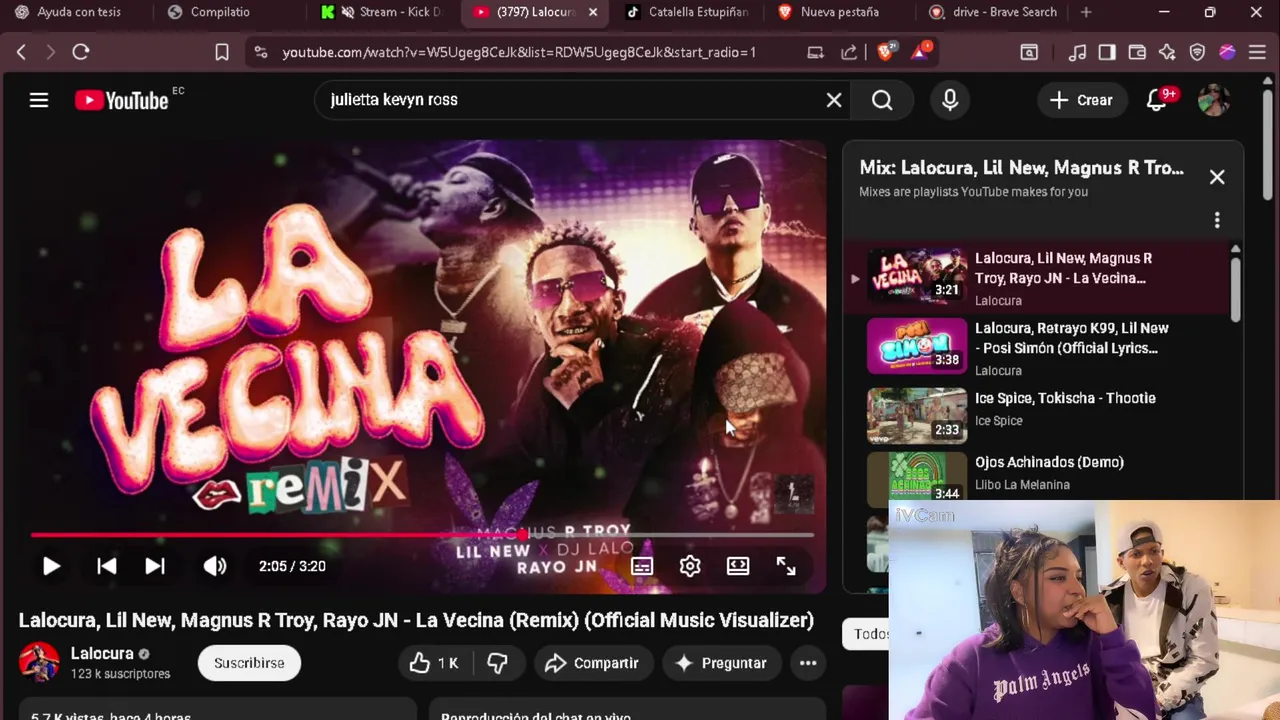Switch to the Catalella Estupiñan TikTok tab
This screenshot has height=720, width=1280.
point(690,12)
